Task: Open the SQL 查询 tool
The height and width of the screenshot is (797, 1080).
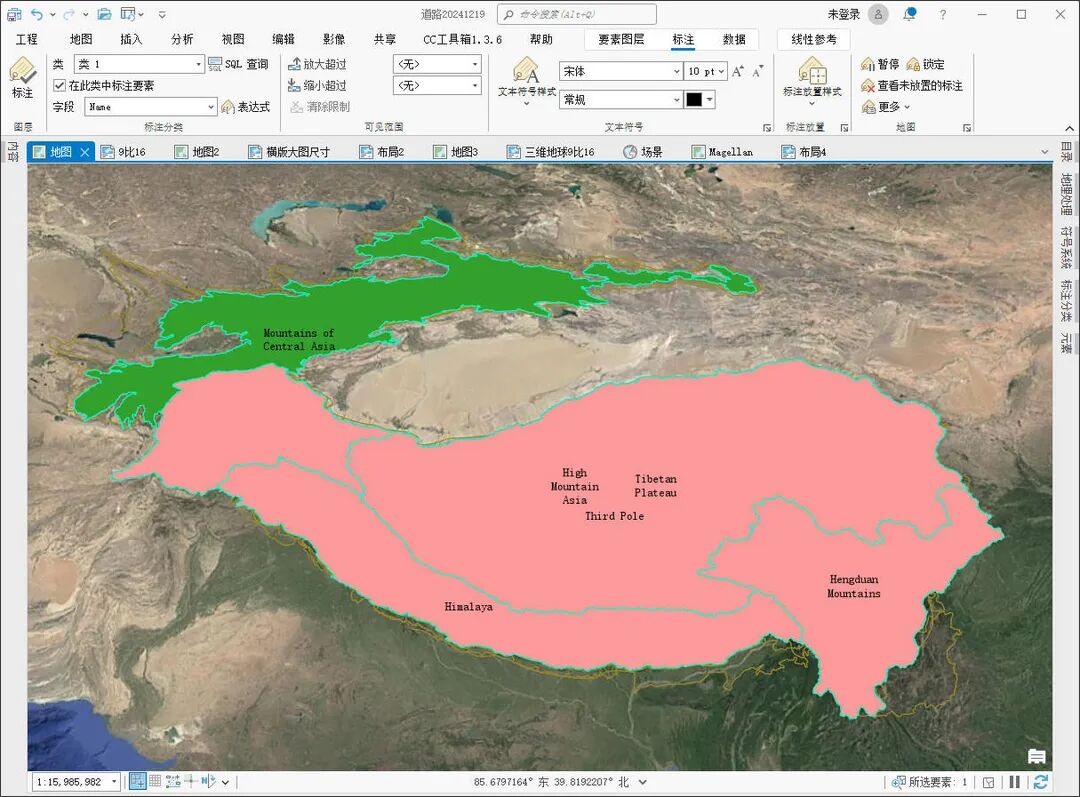Action: (238, 64)
